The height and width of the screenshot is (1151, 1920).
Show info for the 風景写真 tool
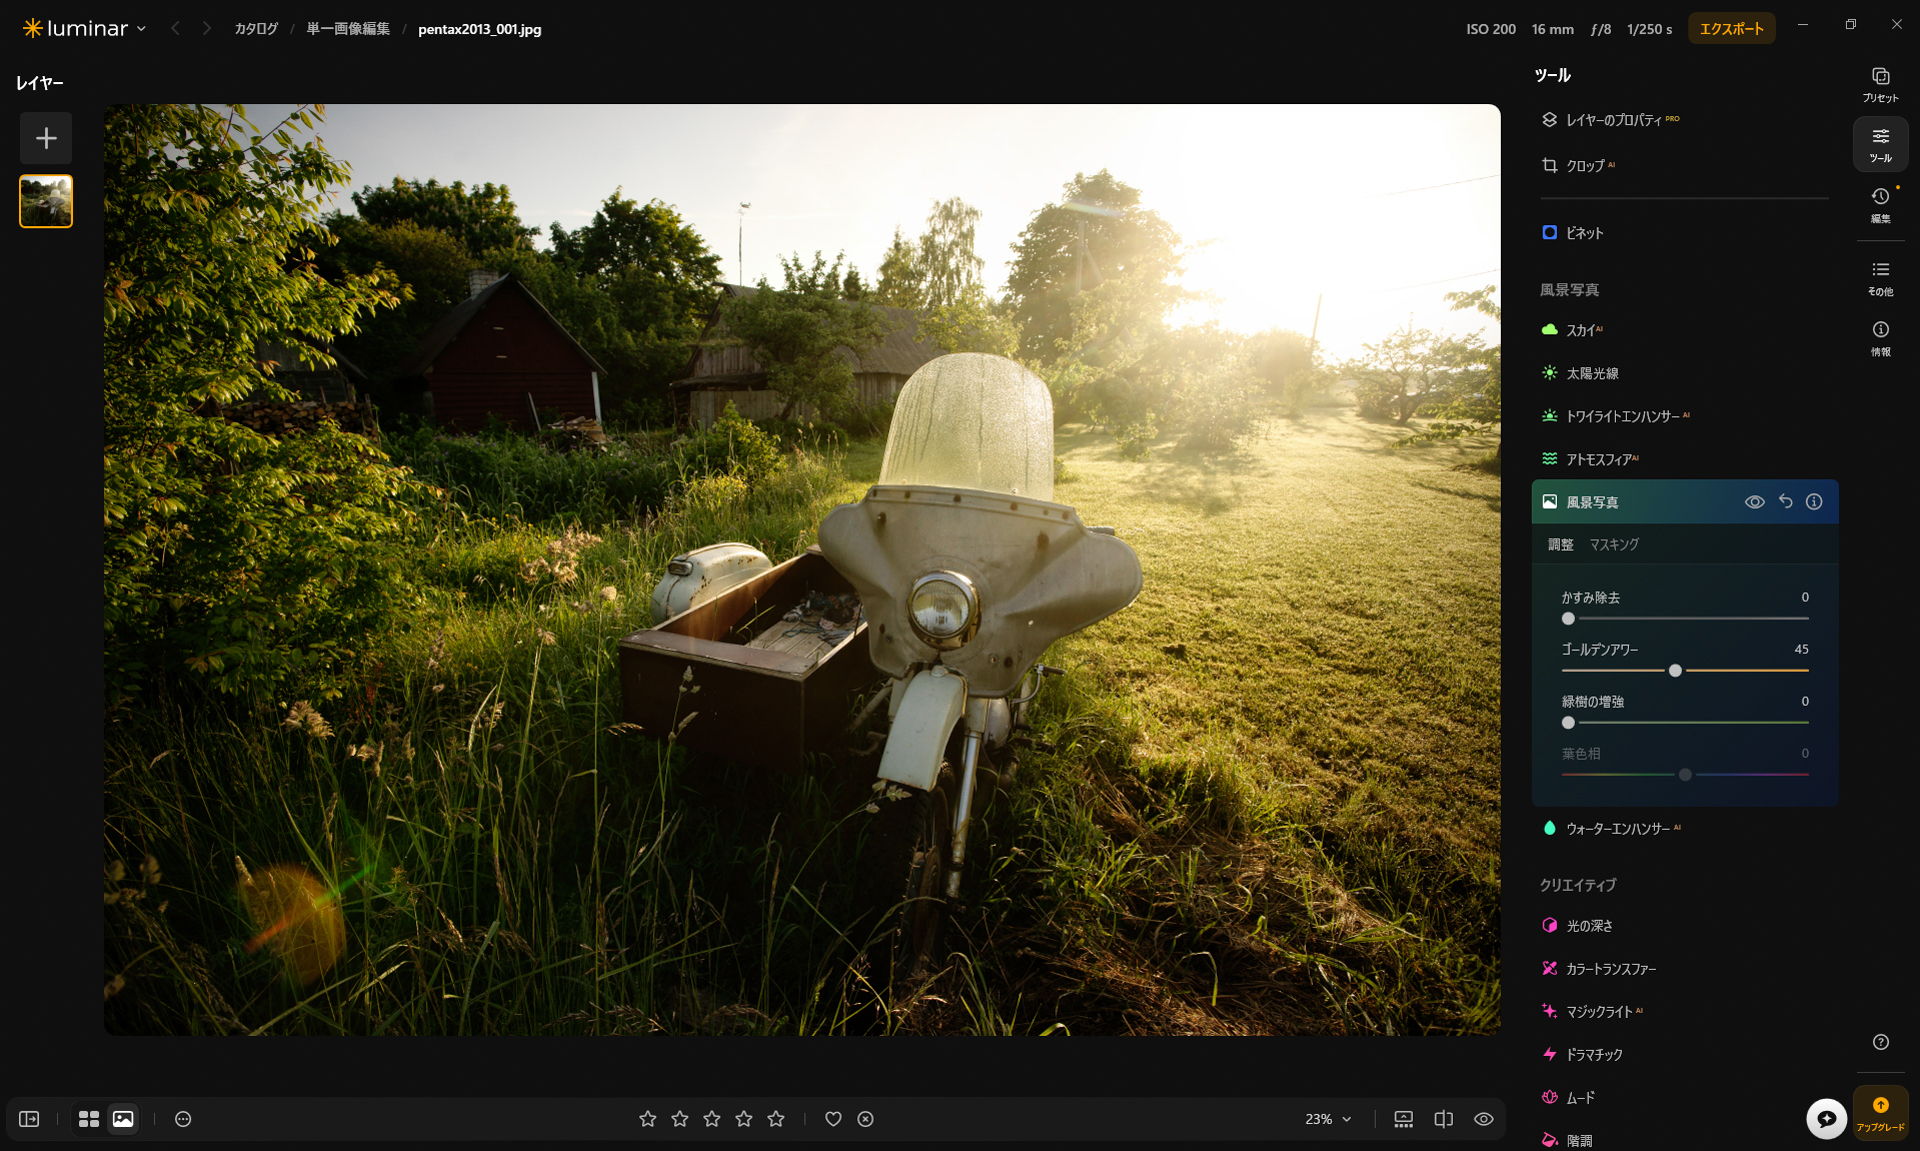tap(1814, 502)
